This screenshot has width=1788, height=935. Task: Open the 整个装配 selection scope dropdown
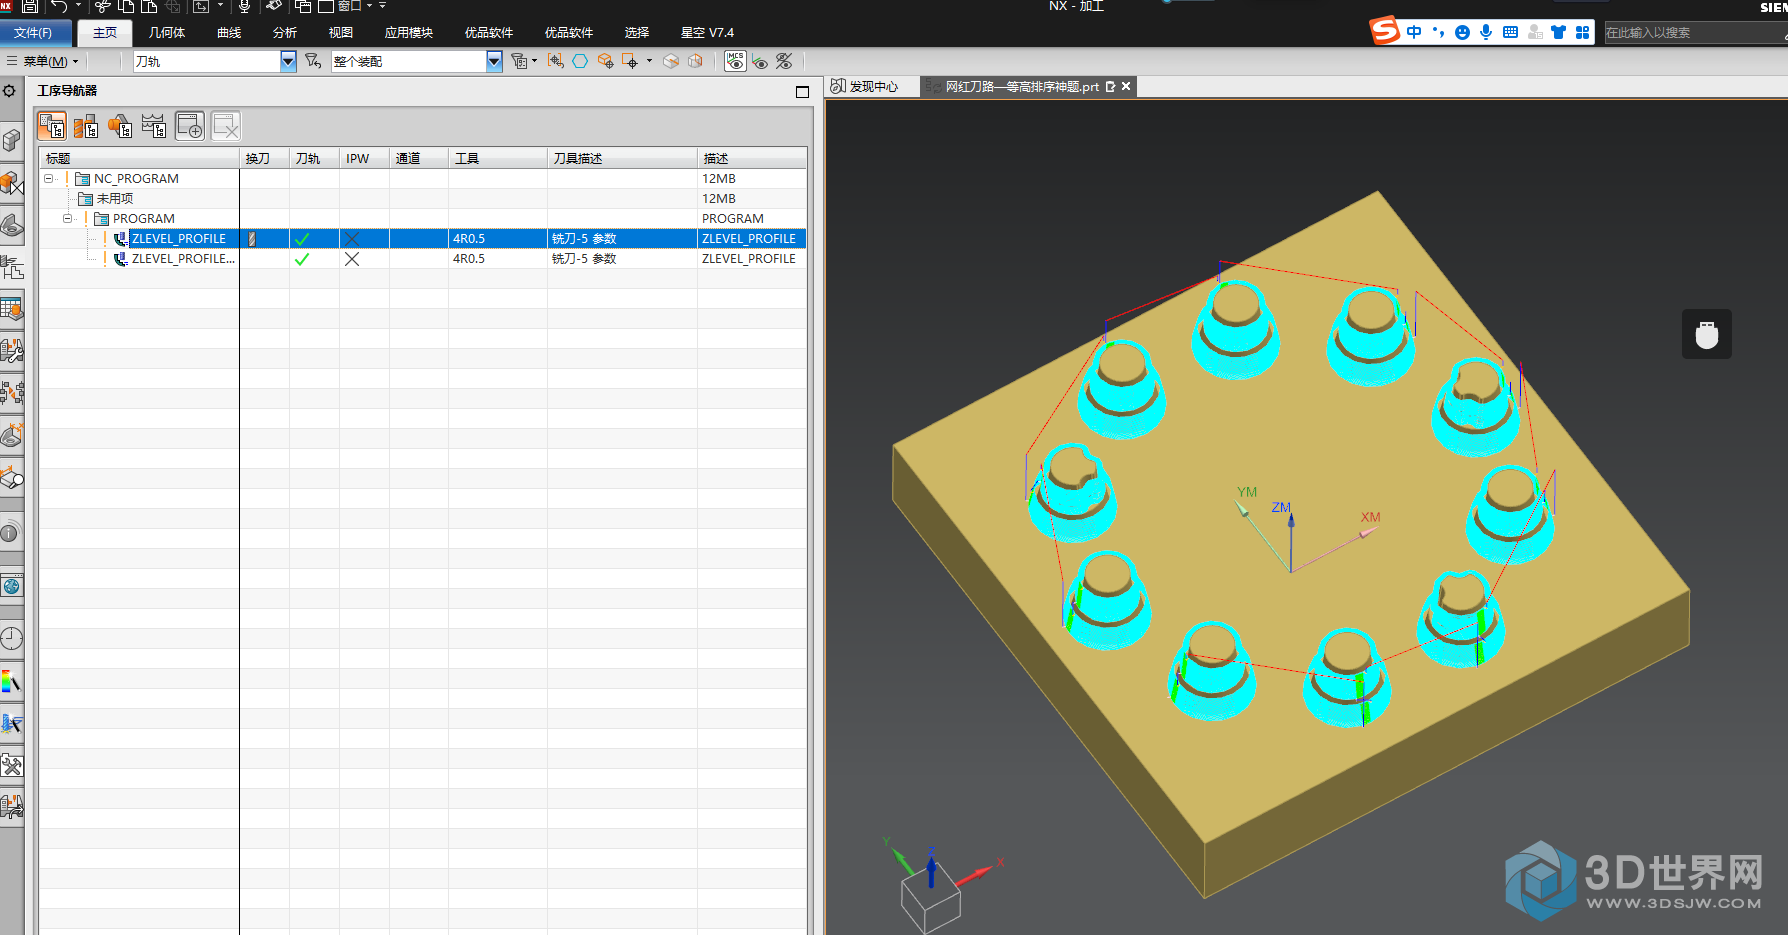pyautogui.click(x=494, y=61)
